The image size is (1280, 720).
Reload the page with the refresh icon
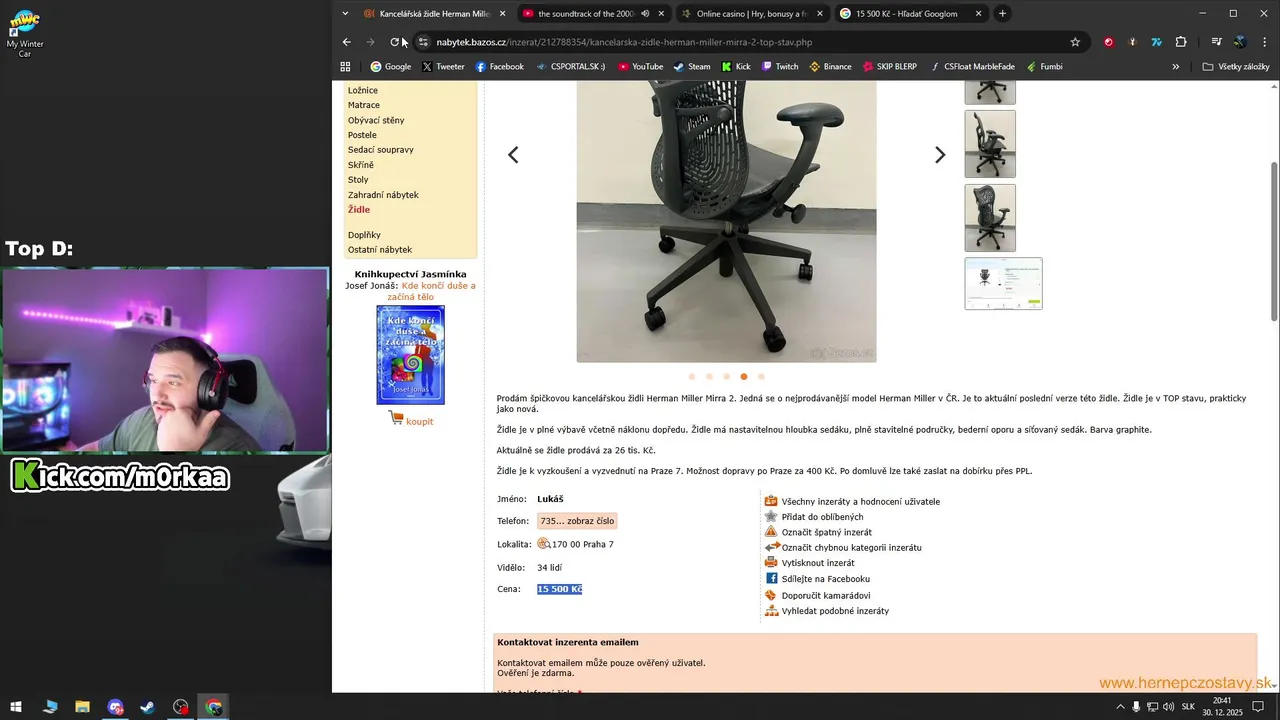395,42
